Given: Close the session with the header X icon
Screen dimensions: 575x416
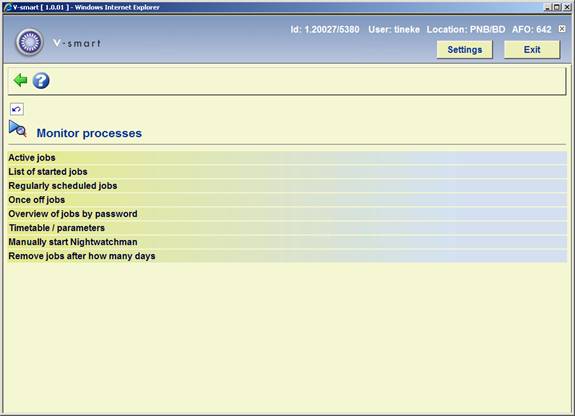Looking at the screenshot, I should (x=562, y=29).
